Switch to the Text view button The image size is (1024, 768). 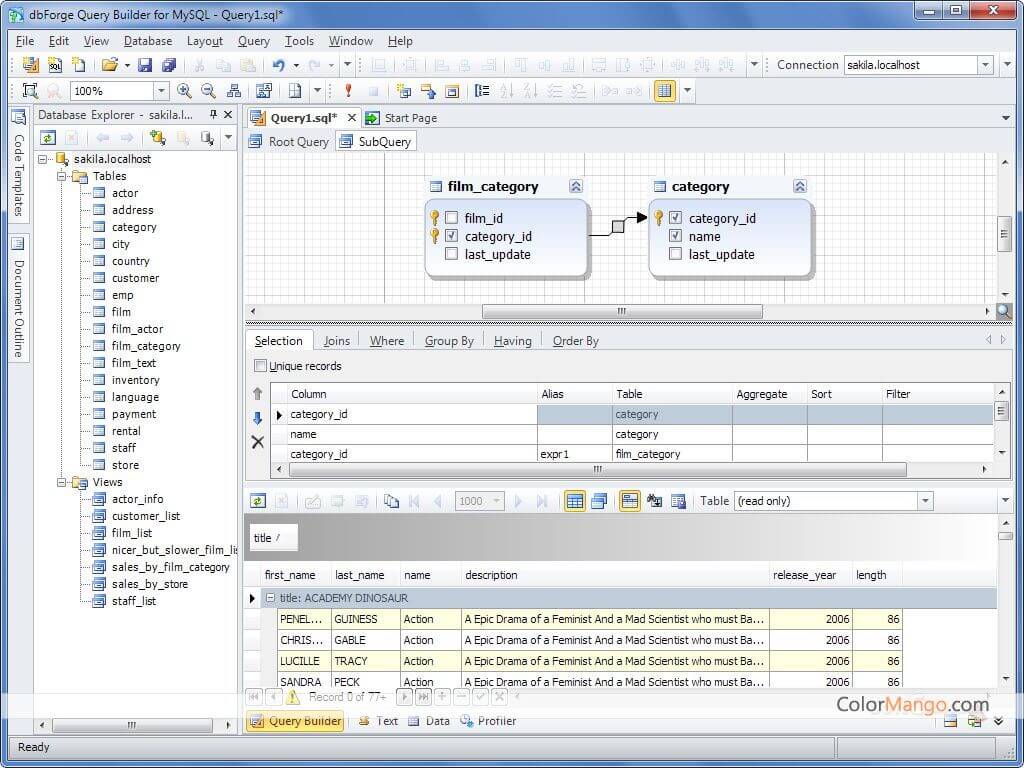pos(378,720)
